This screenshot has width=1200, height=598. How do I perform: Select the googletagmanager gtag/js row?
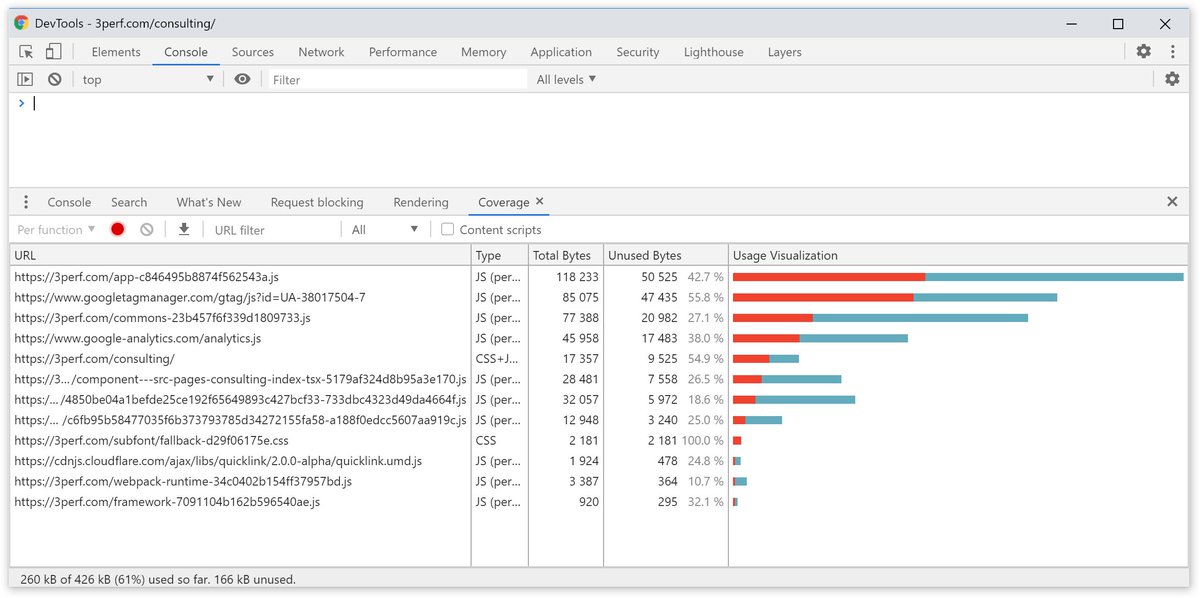(x=599, y=297)
